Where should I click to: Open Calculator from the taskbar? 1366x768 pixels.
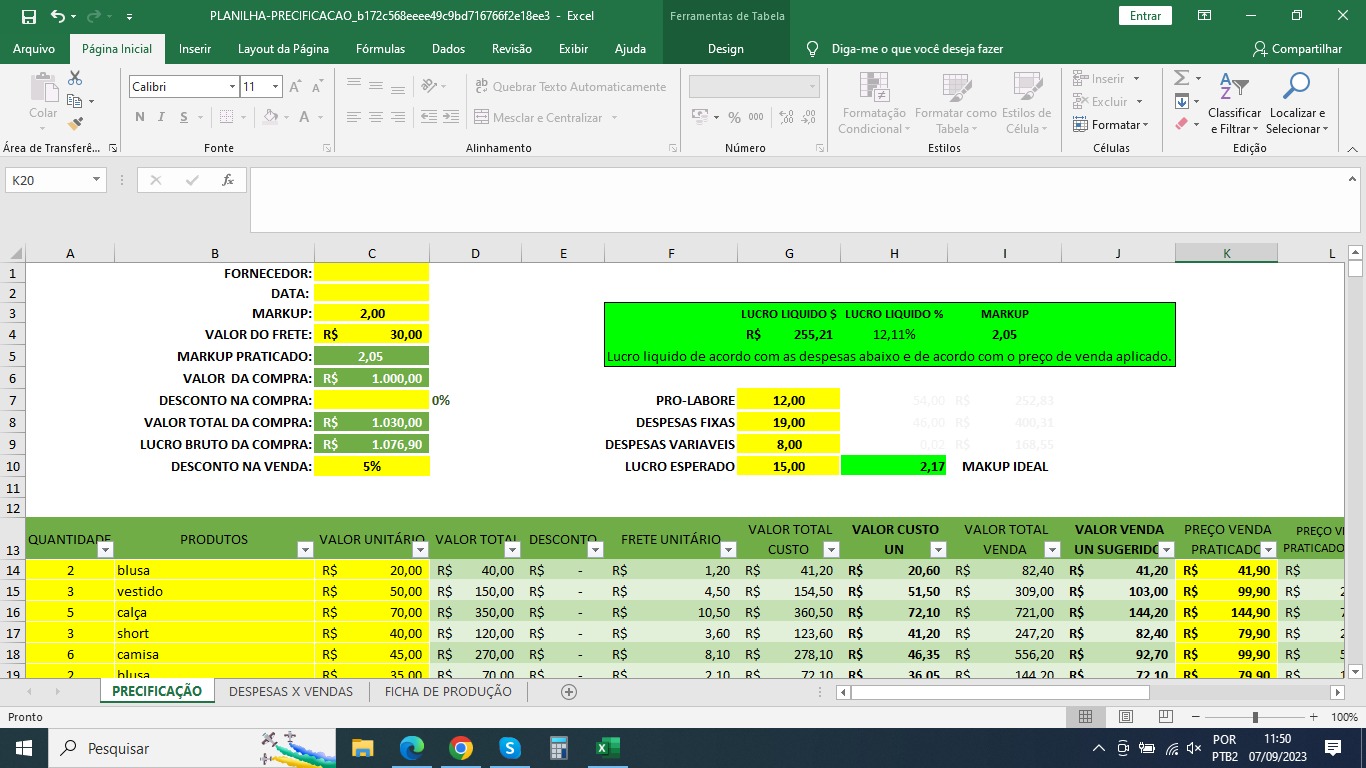558,748
